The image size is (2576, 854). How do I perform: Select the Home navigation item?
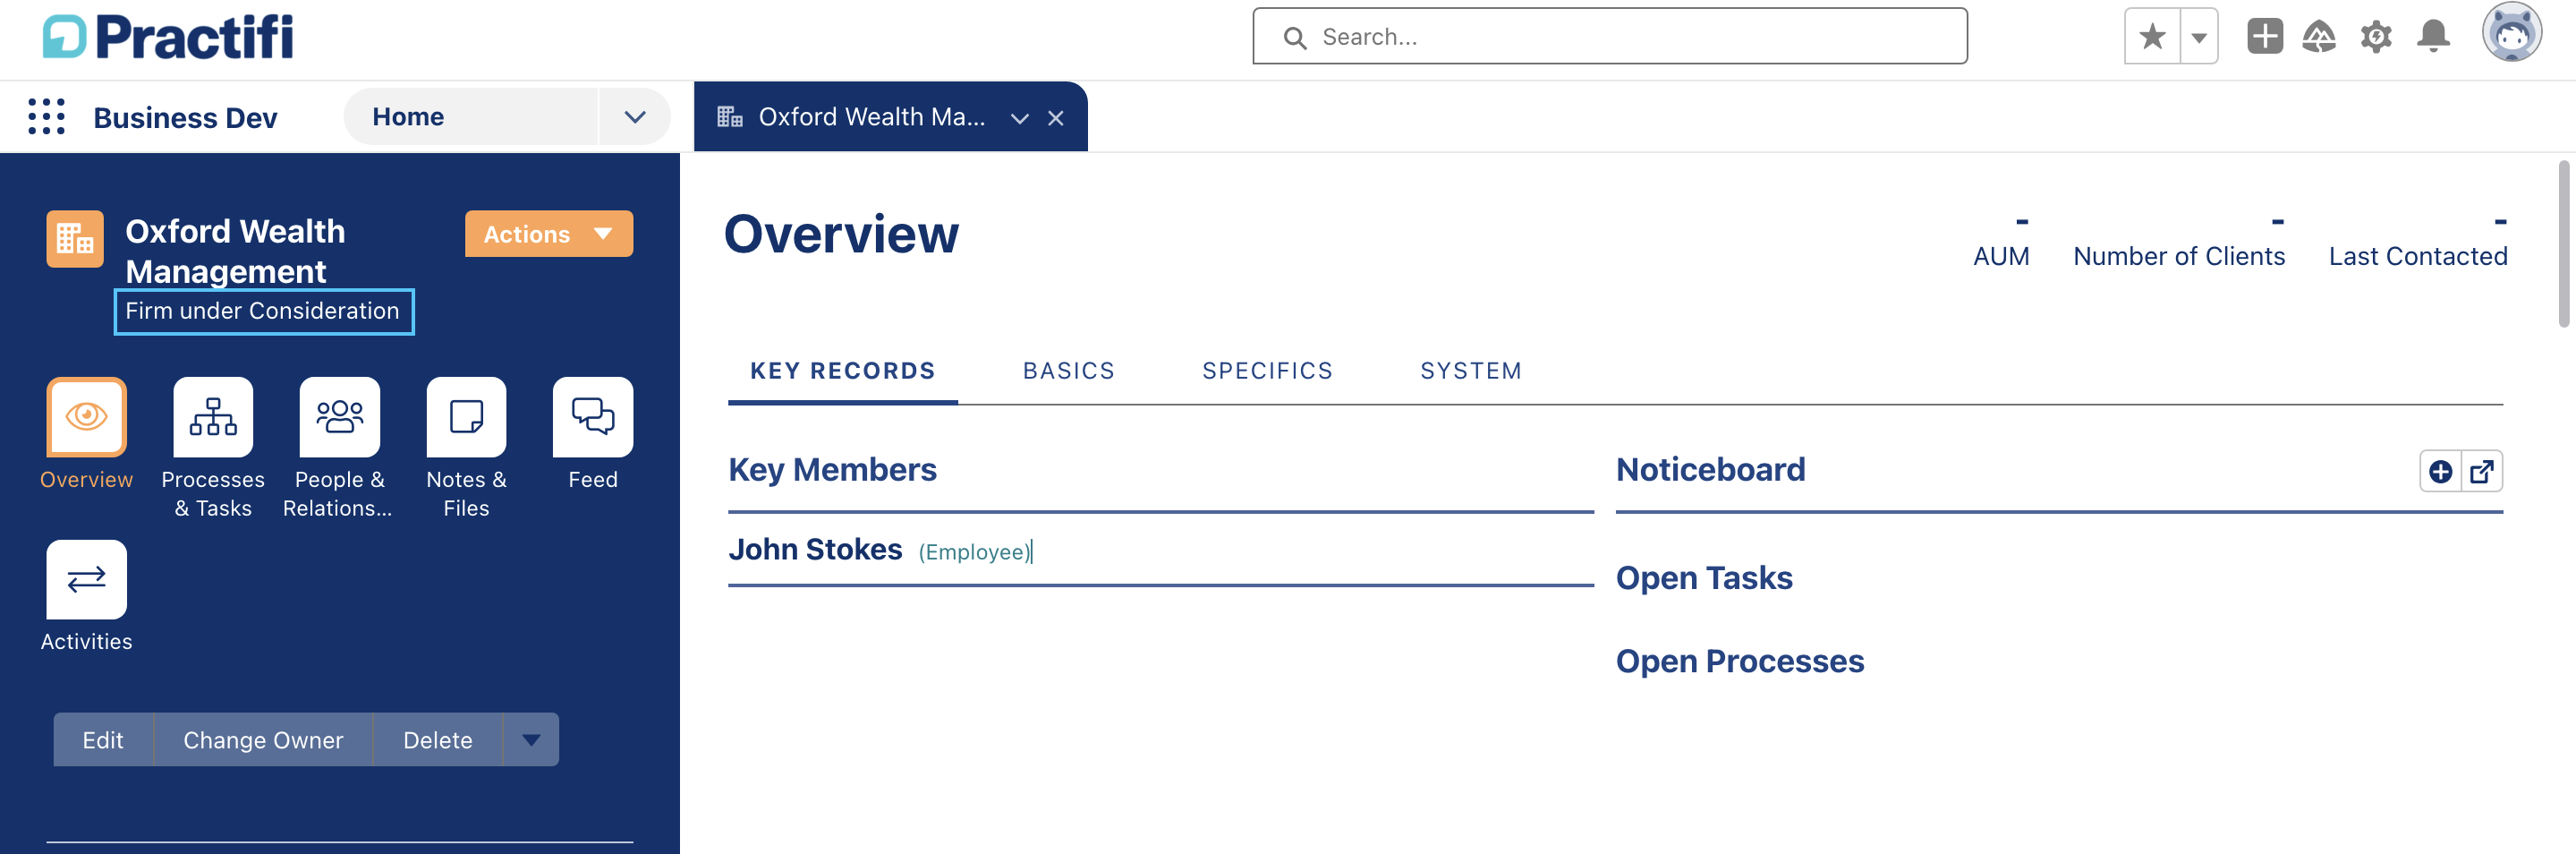coord(470,117)
